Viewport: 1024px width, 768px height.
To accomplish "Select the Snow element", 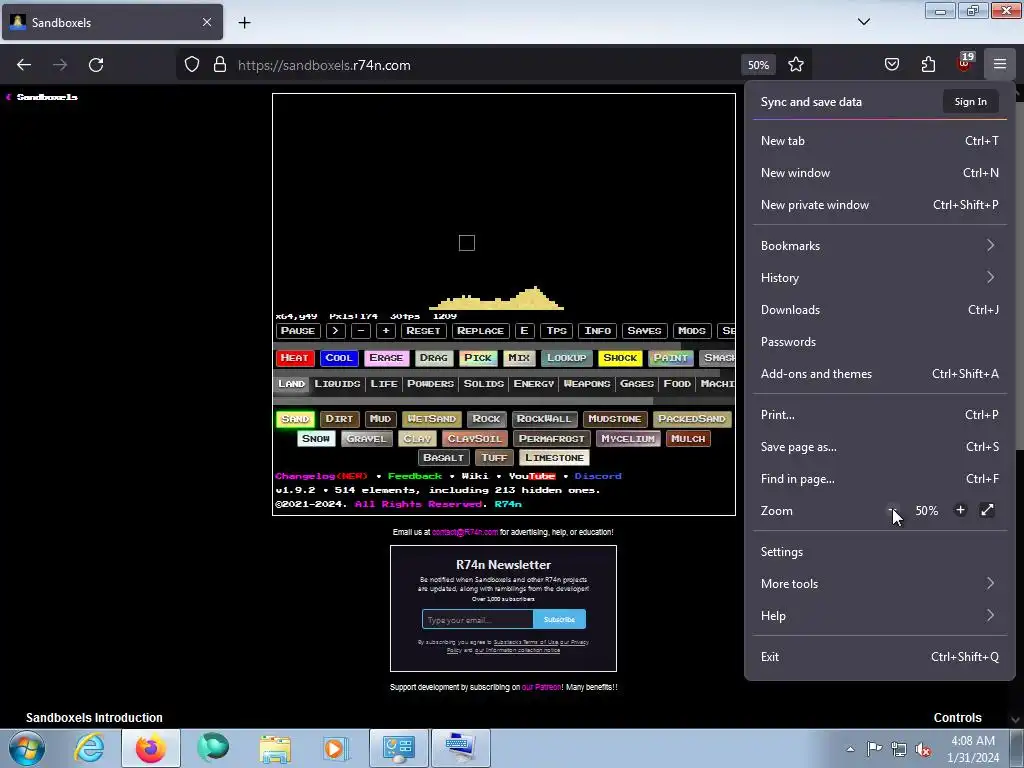I will [x=316, y=438].
